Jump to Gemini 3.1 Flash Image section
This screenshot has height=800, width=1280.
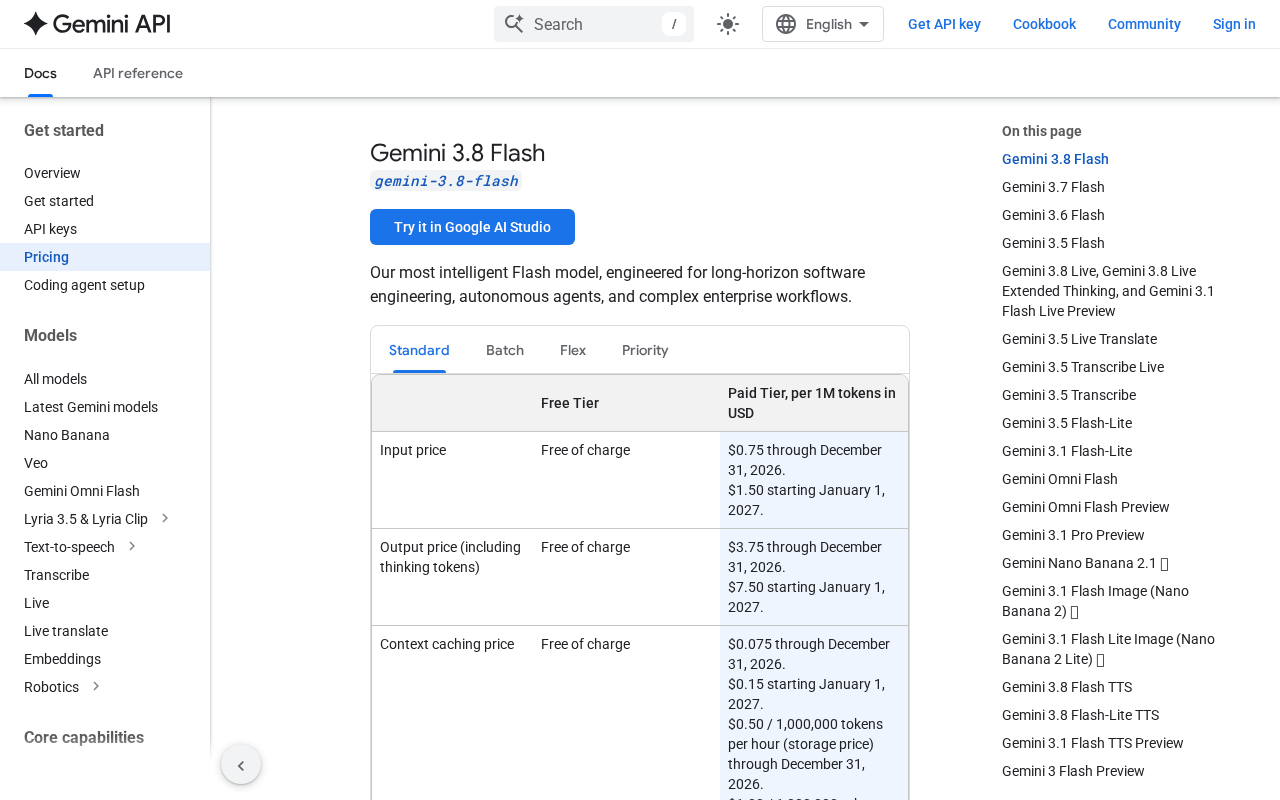point(1095,601)
